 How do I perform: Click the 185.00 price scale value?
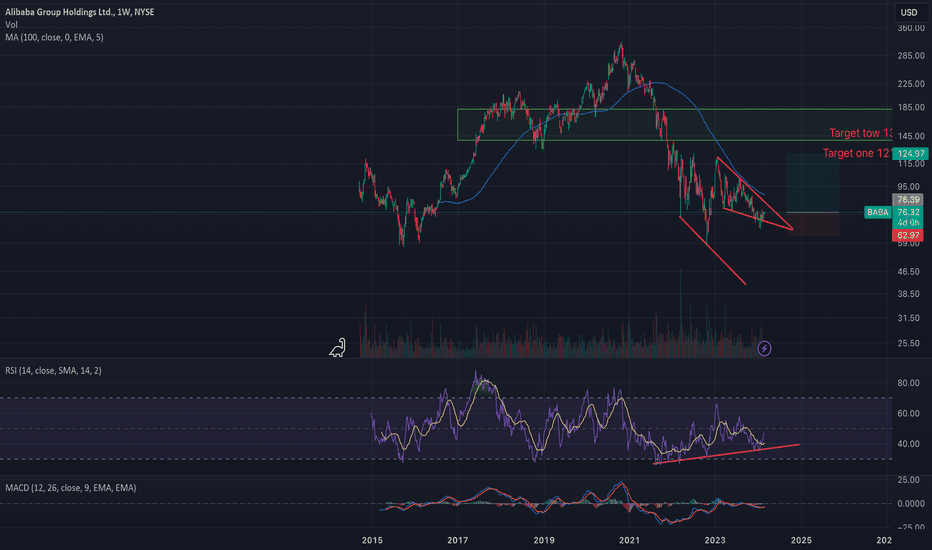point(911,107)
